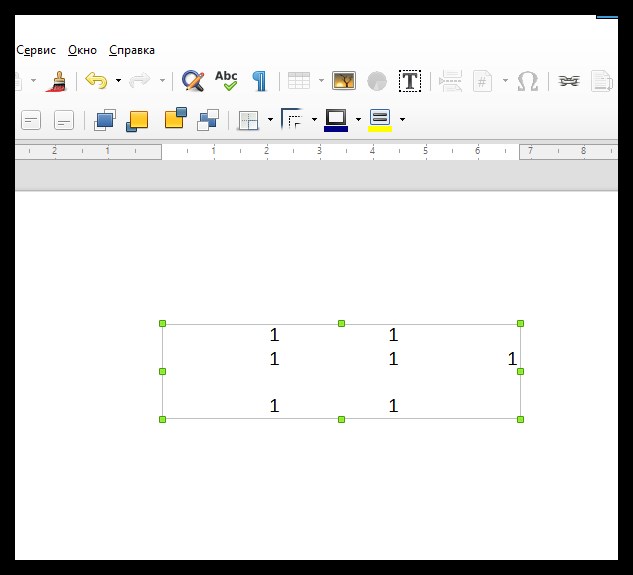Insert a hyperlink chain icon
The image size is (633, 575).
[569, 81]
